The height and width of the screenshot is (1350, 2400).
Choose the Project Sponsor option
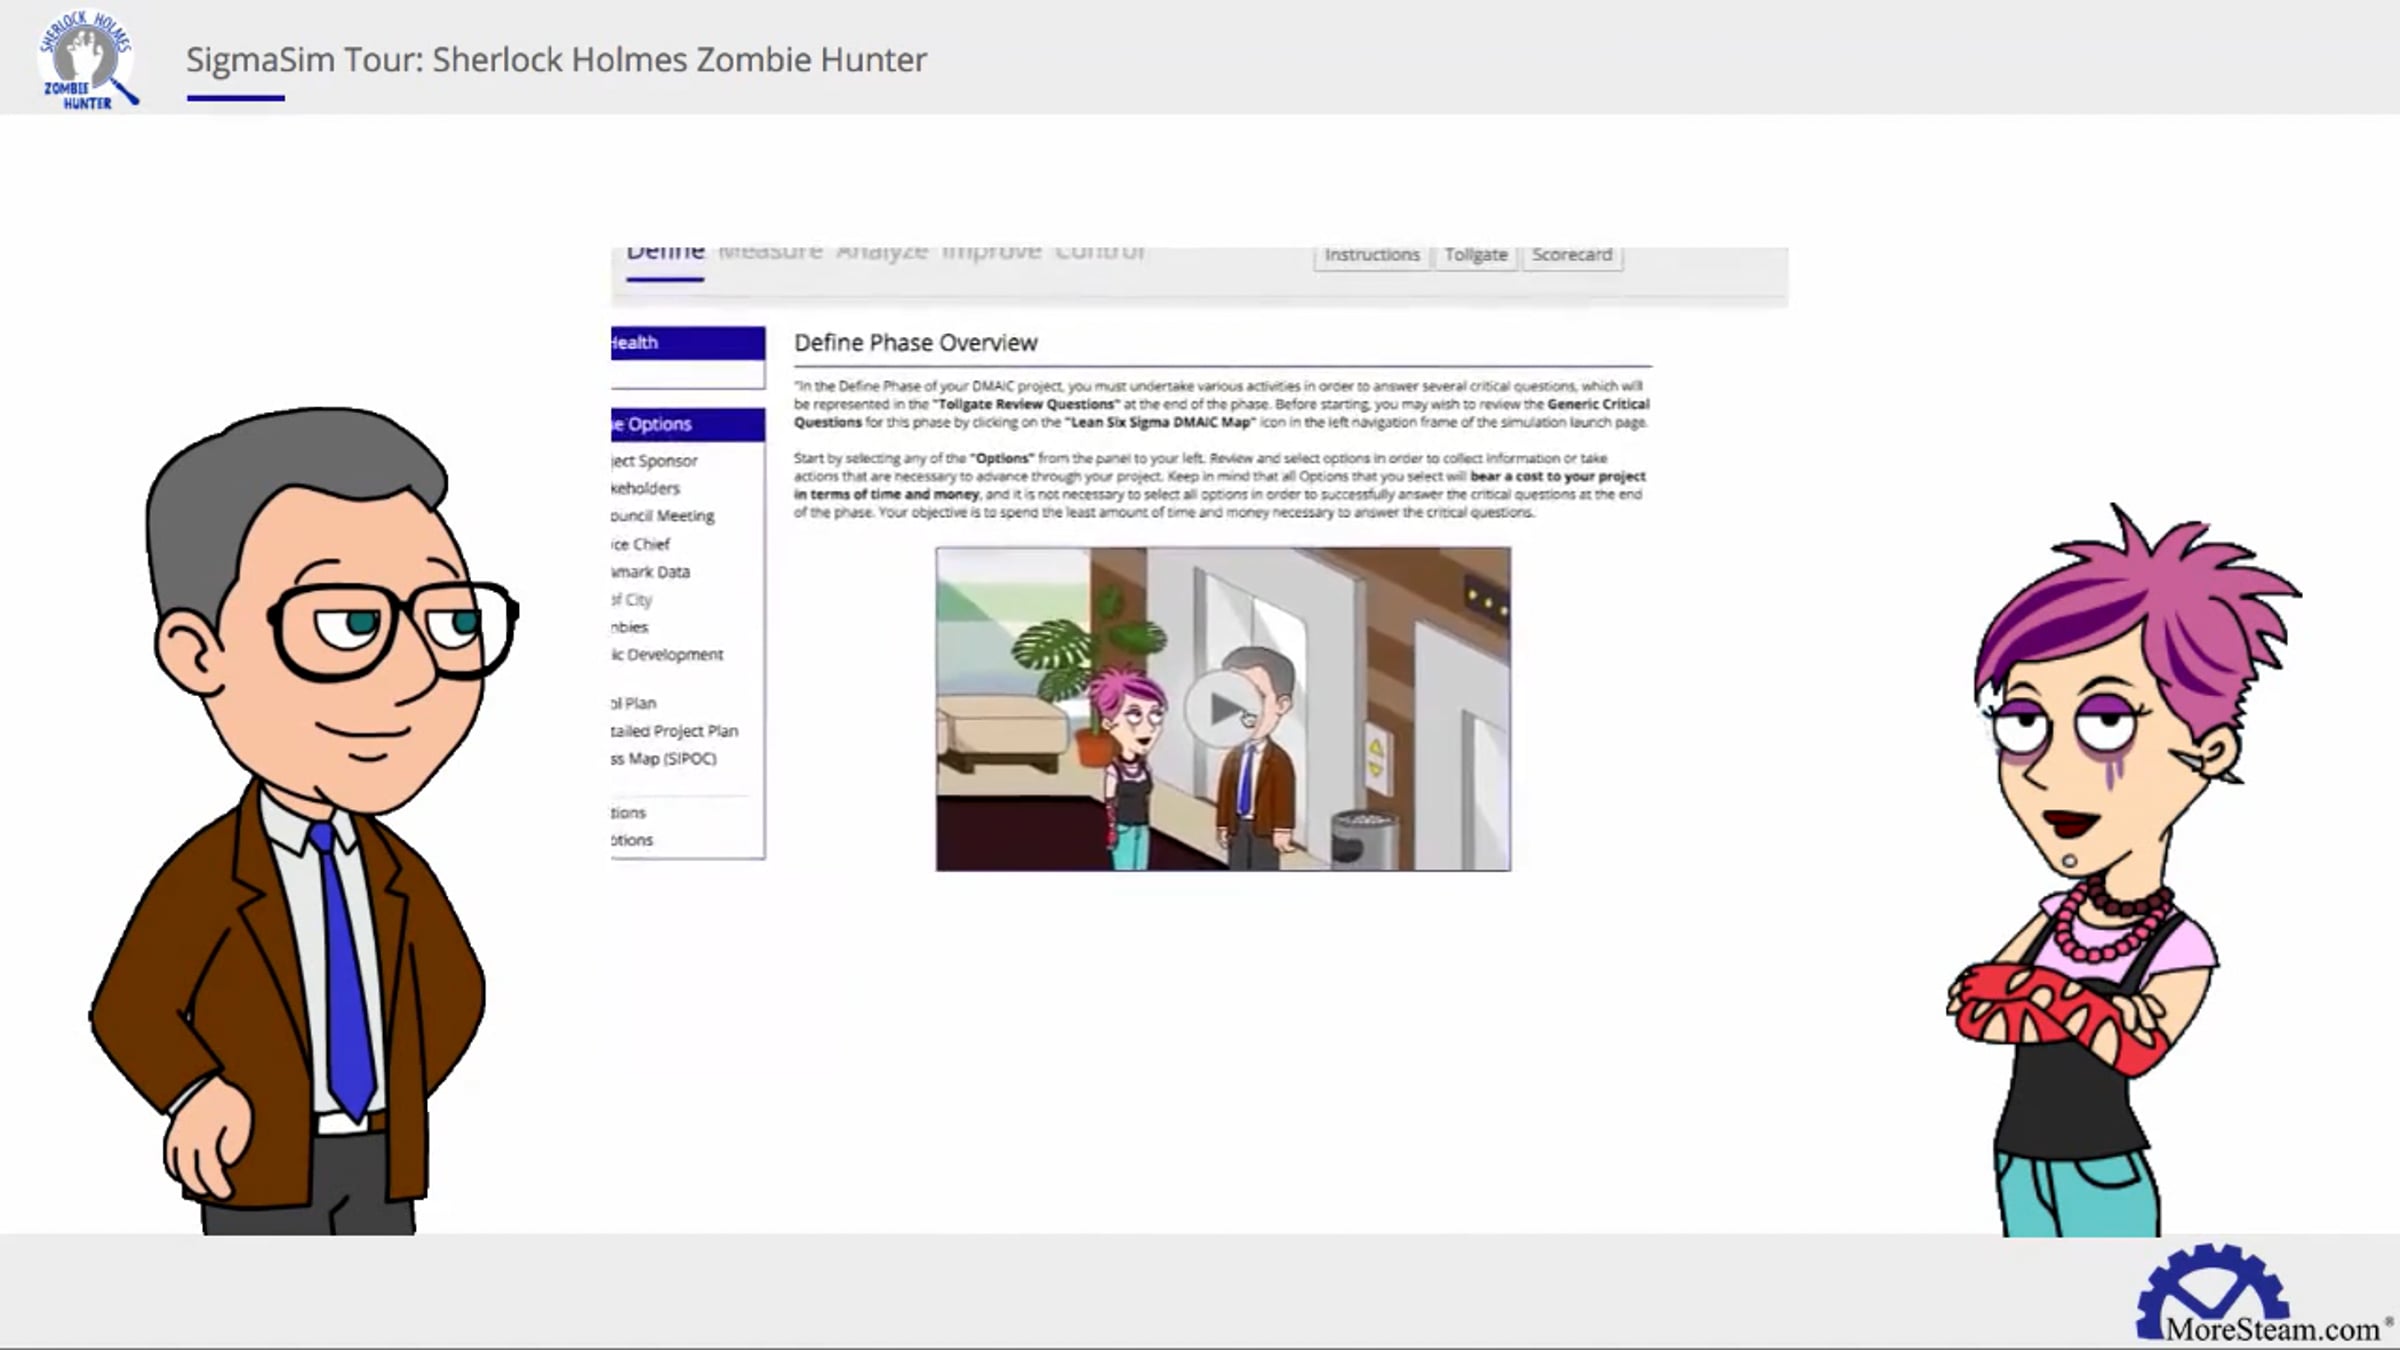pos(655,461)
